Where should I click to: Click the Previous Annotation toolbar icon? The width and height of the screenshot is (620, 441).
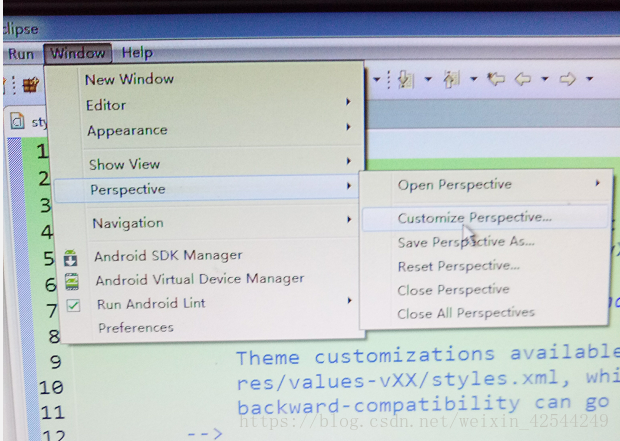[x=451, y=79]
